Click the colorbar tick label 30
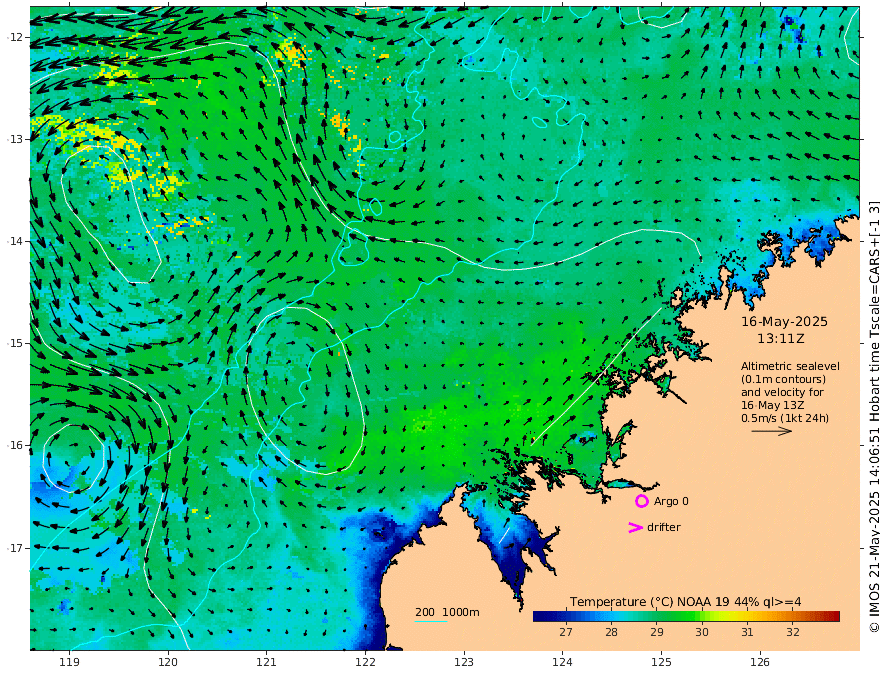880x680 pixels. (x=702, y=632)
